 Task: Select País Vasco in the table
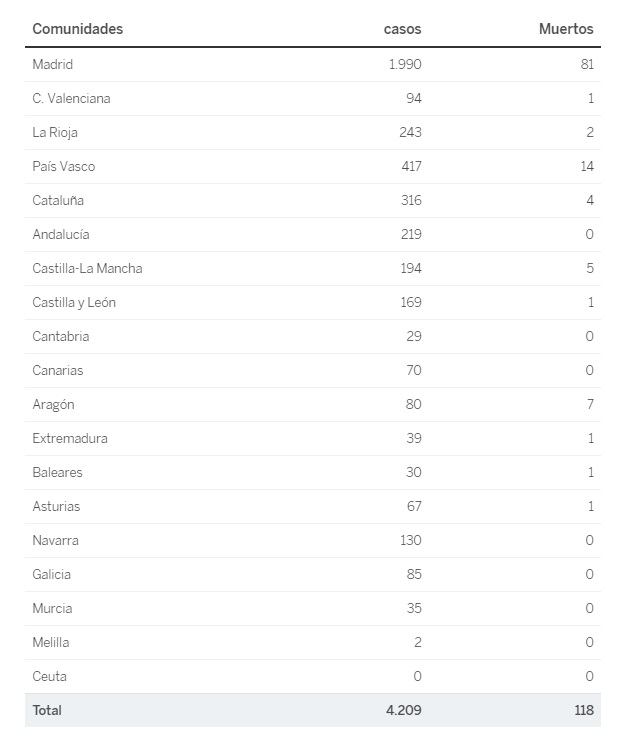[x=64, y=166]
